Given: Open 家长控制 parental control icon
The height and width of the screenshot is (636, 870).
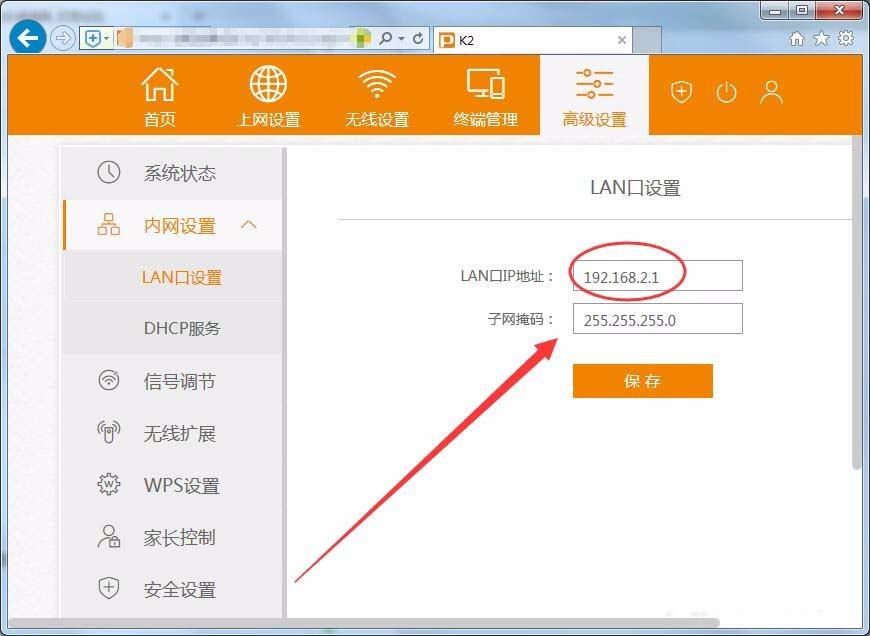Looking at the screenshot, I should click(107, 537).
